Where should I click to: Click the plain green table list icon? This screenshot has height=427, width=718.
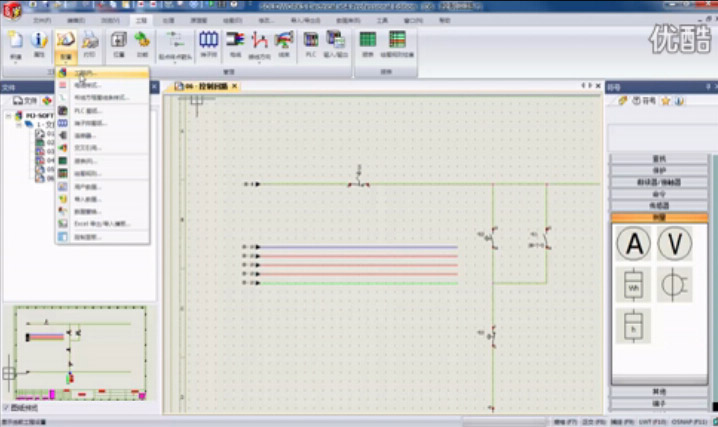368,39
